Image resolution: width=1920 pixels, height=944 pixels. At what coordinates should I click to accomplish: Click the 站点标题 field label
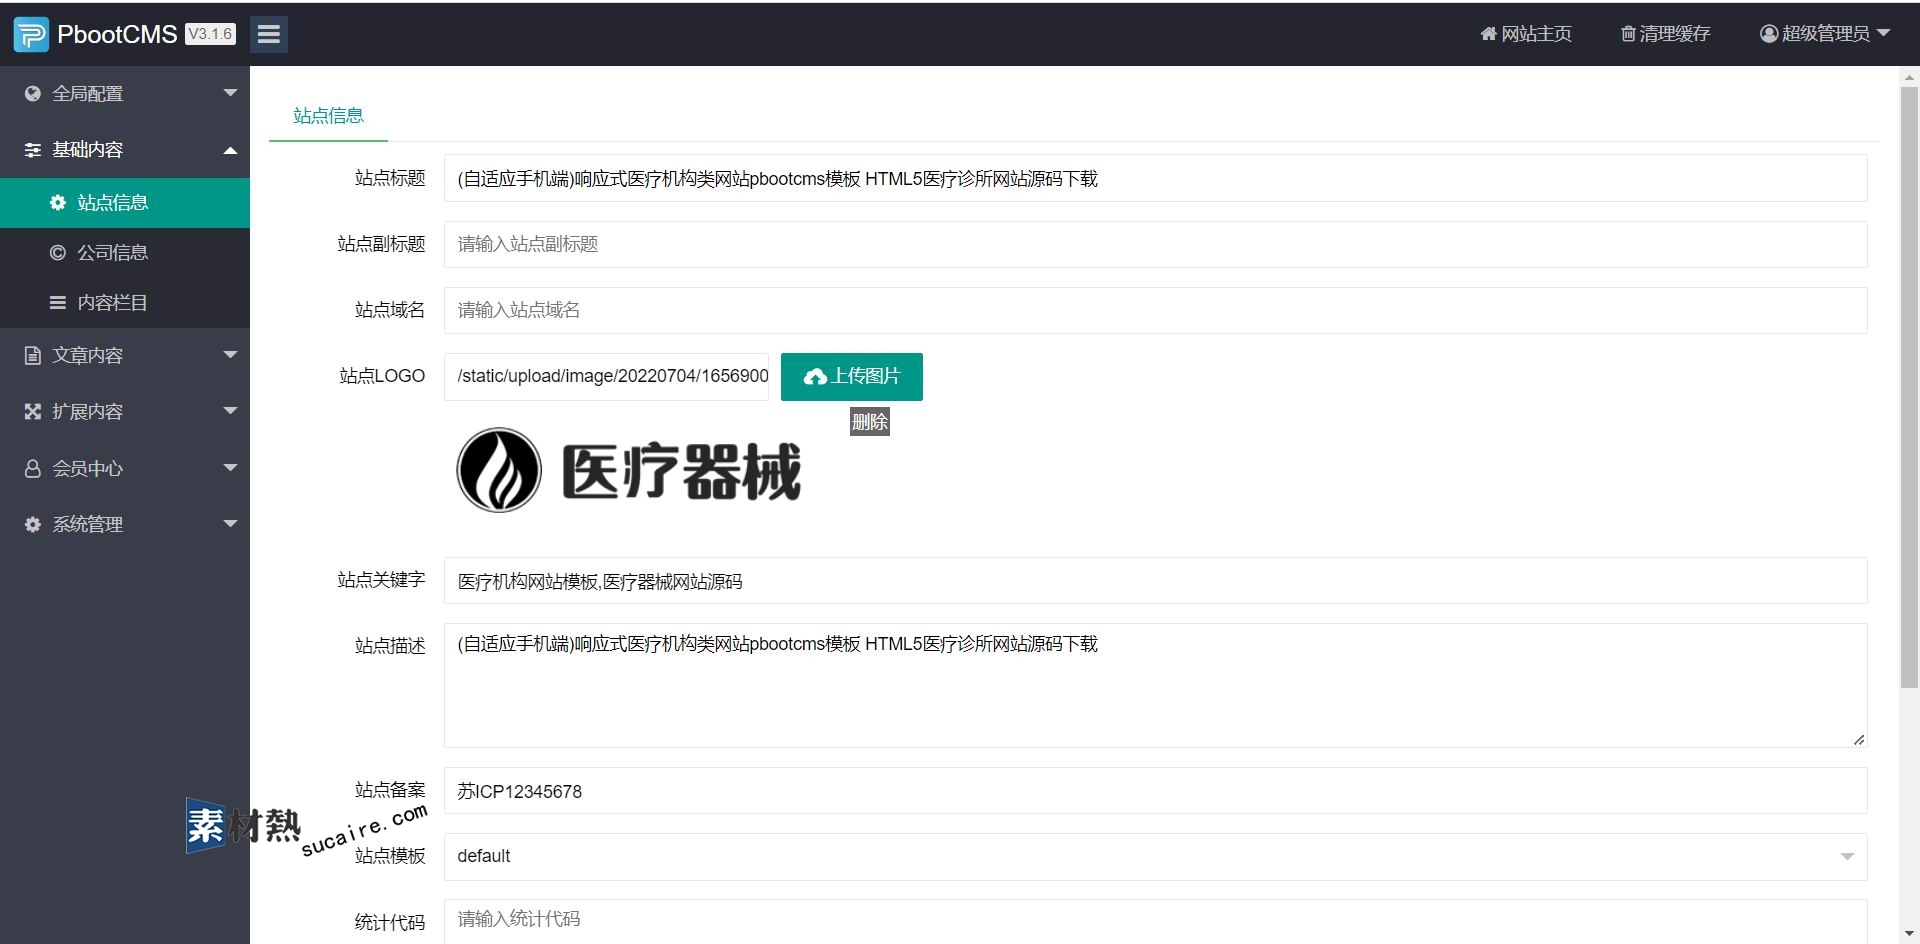(390, 178)
